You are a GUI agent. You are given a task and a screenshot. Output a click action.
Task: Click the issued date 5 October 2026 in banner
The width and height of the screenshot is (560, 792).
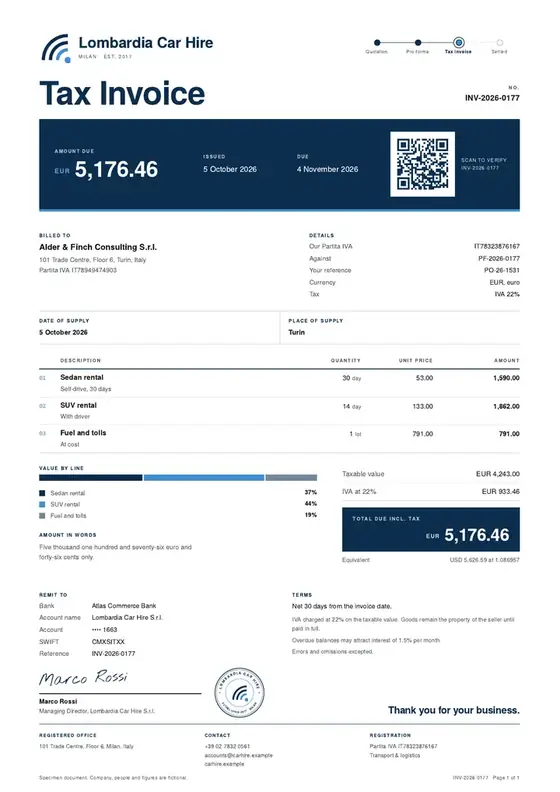click(x=230, y=169)
